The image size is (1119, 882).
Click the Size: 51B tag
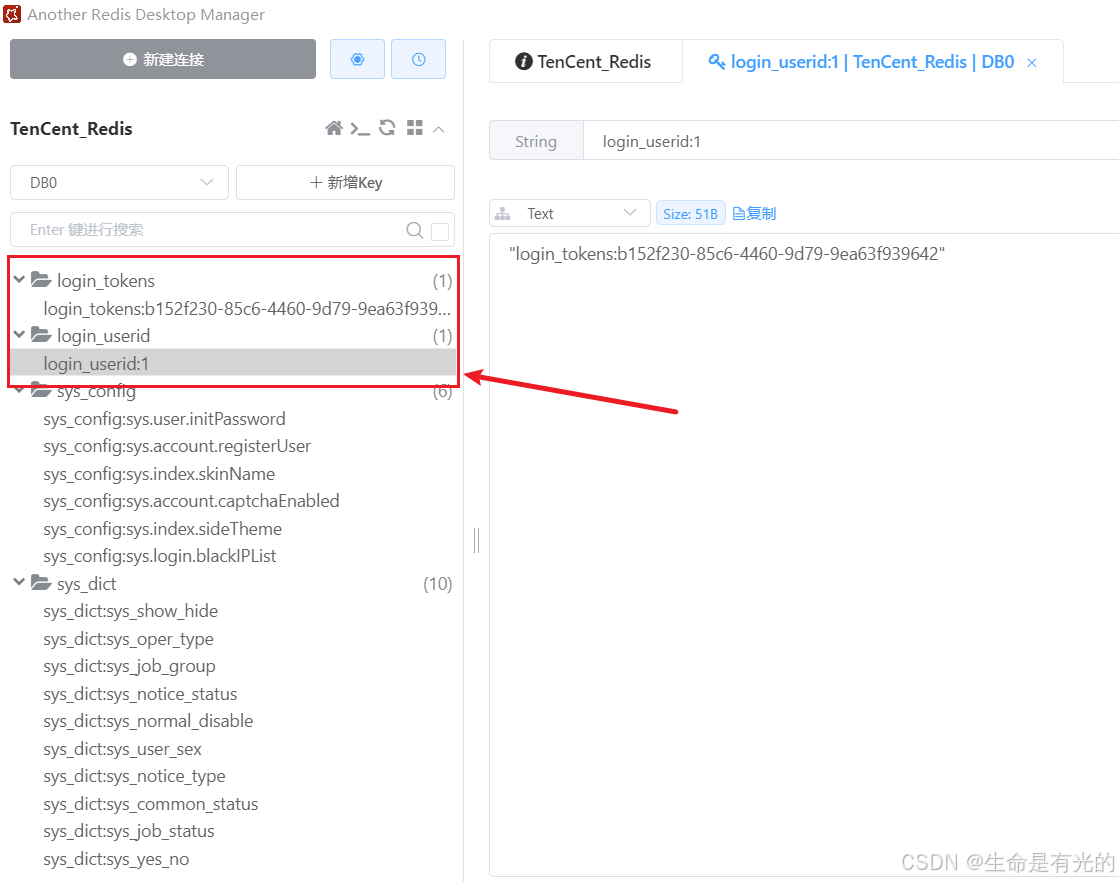691,213
